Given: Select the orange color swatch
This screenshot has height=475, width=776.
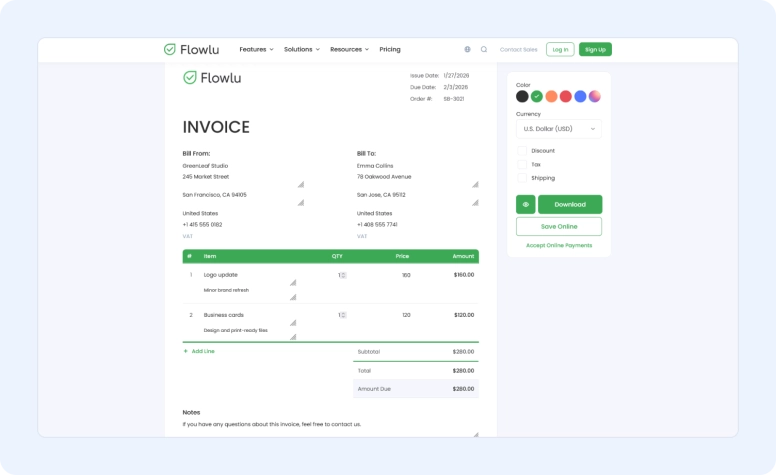Looking at the screenshot, I should pyautogui.click(x=551, y=96).
